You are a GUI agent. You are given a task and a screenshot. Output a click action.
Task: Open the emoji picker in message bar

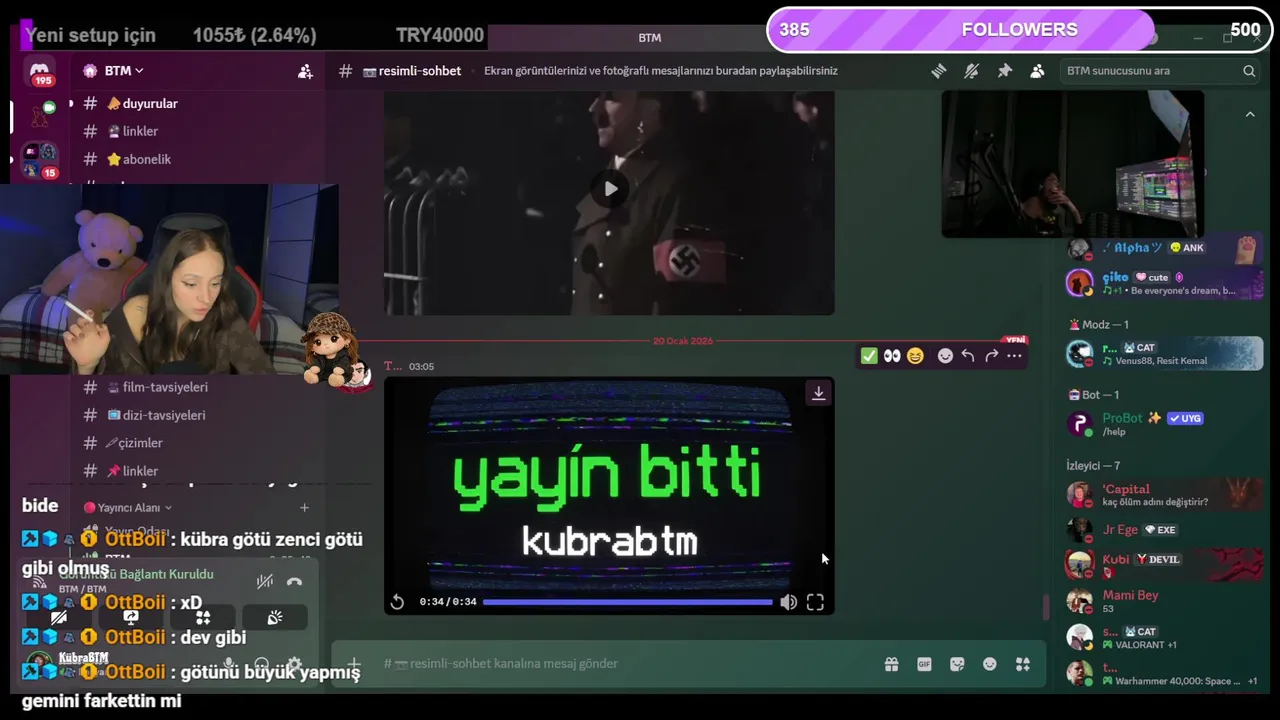pos(990,664)
